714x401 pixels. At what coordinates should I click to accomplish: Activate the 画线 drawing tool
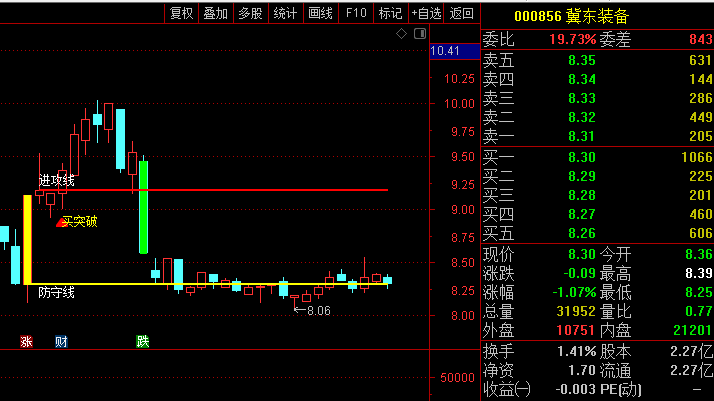point(321,13)
